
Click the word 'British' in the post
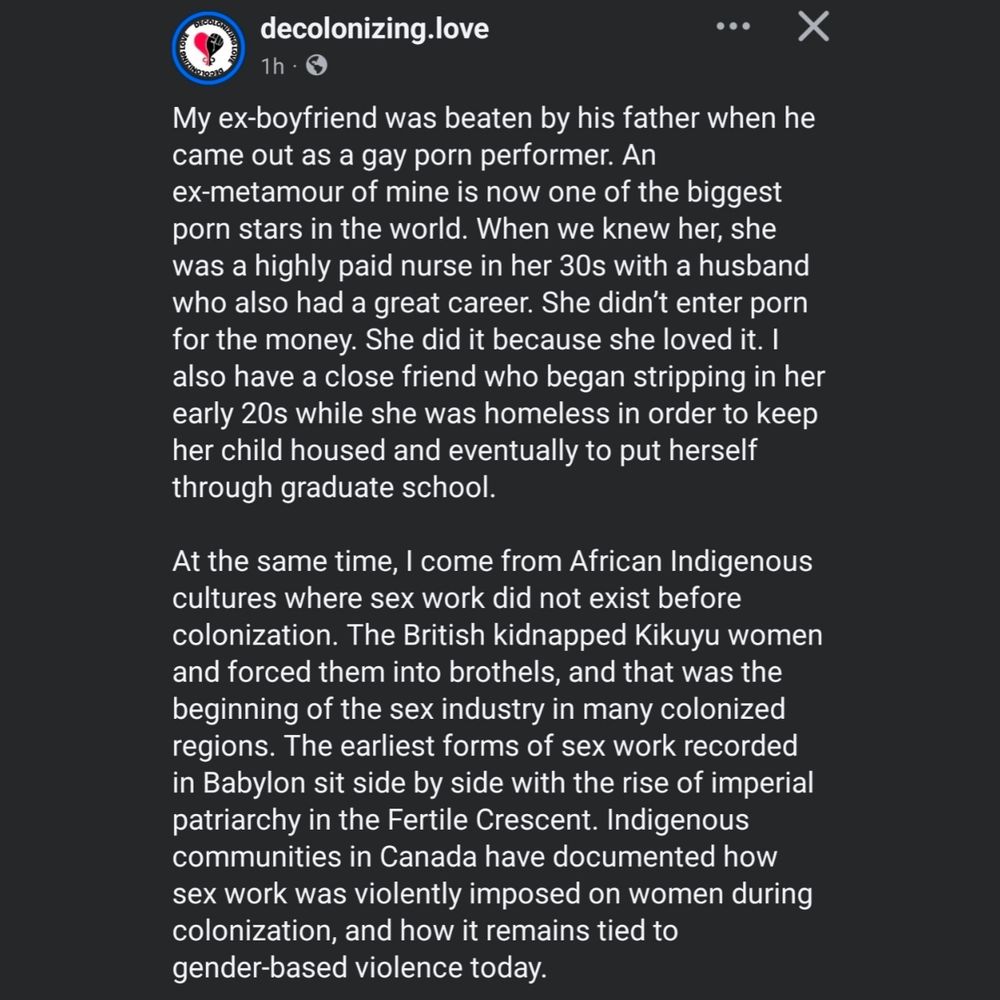coord(443,635)
